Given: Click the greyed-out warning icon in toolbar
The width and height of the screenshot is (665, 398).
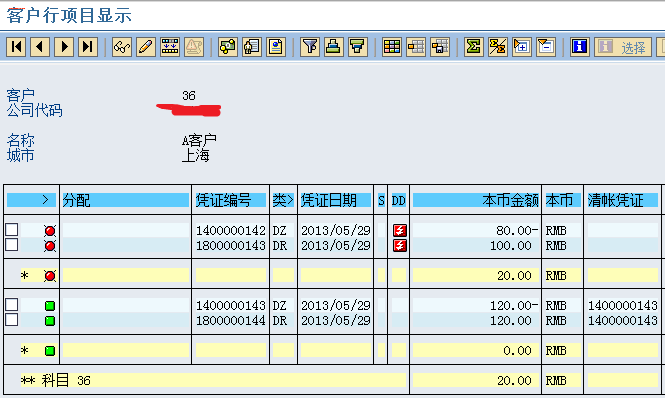Looking at the screenshot, I should tap(194, 47).
